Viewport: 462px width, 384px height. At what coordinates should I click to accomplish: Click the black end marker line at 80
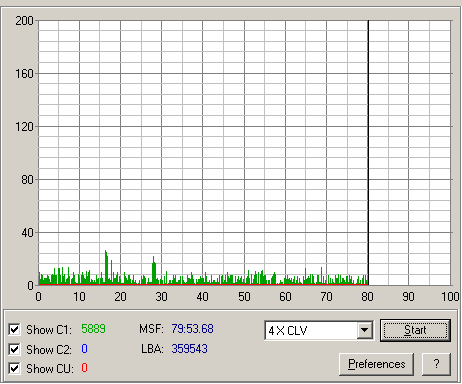(368, 153)
